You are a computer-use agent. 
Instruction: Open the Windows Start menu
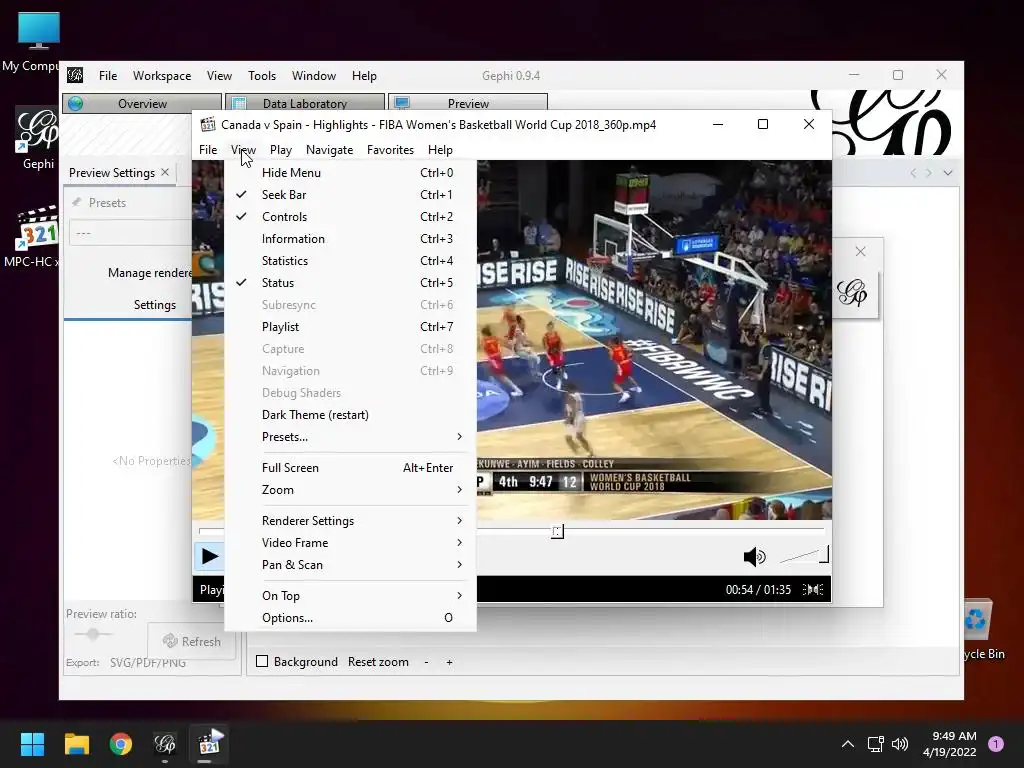click(x=32, y=743)
